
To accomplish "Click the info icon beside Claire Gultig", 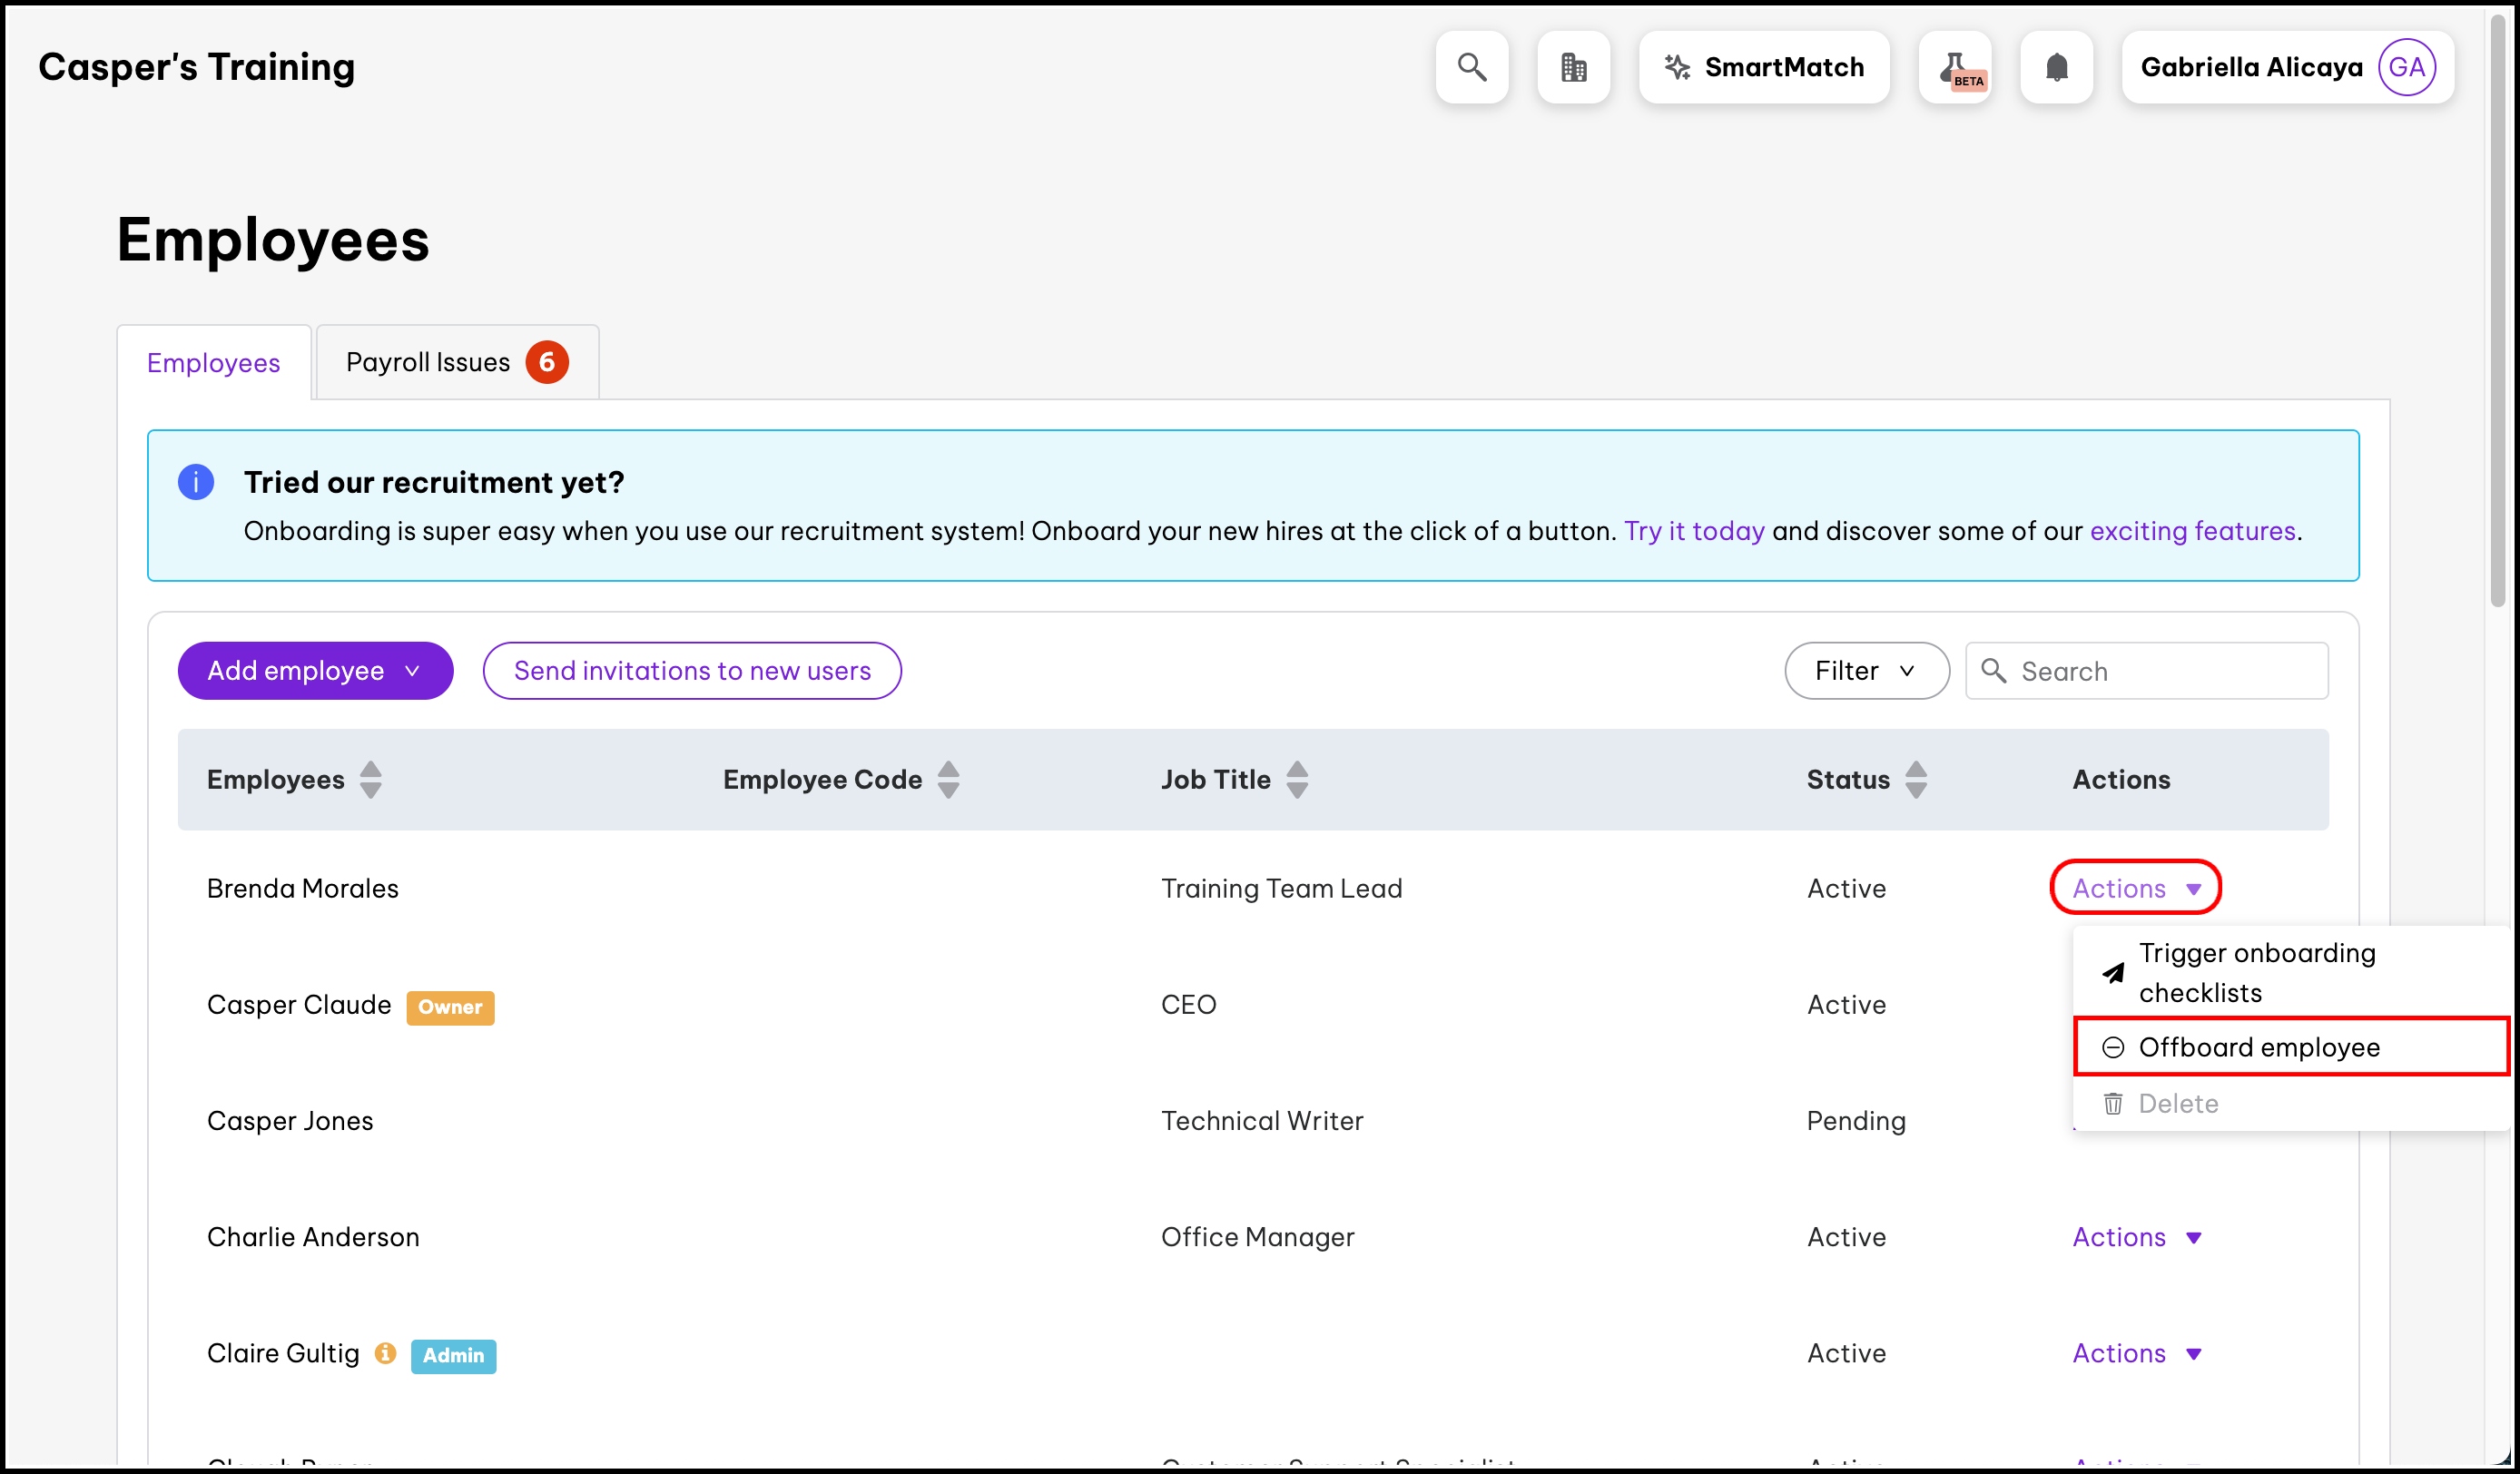I will (385, 1353).
